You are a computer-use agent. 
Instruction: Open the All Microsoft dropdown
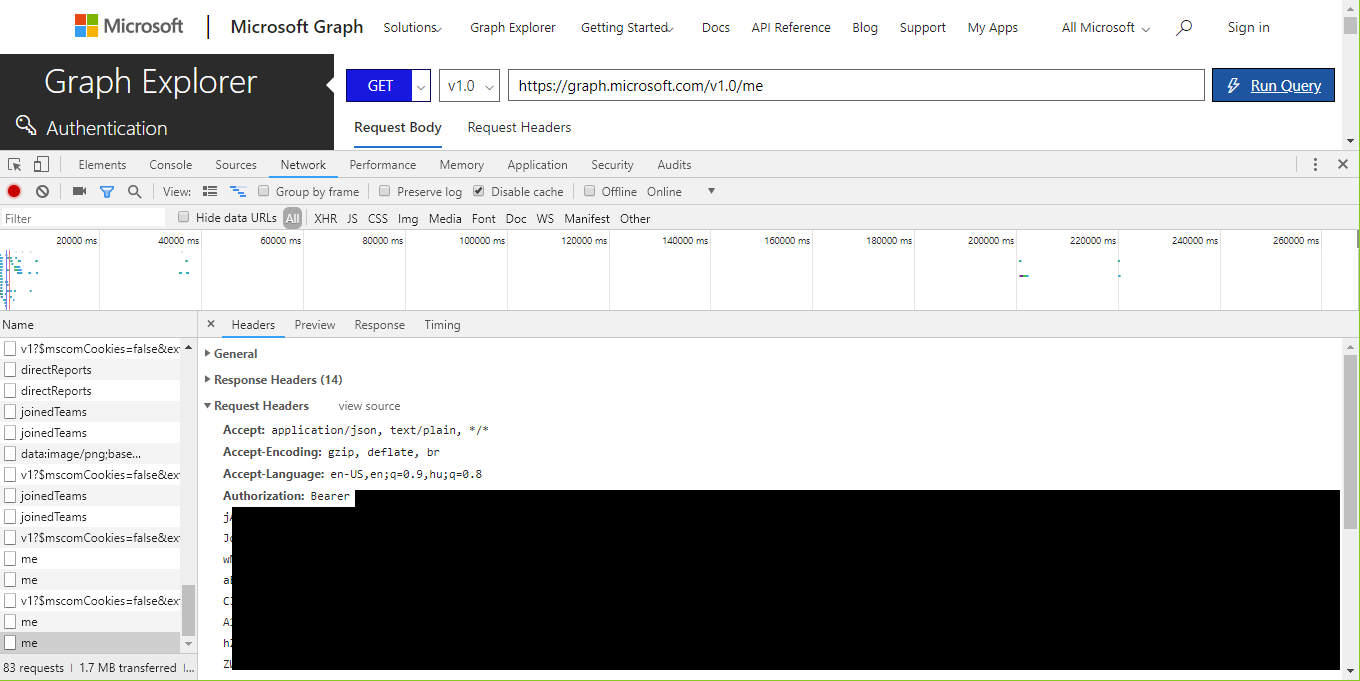(x=1106, y=28)
